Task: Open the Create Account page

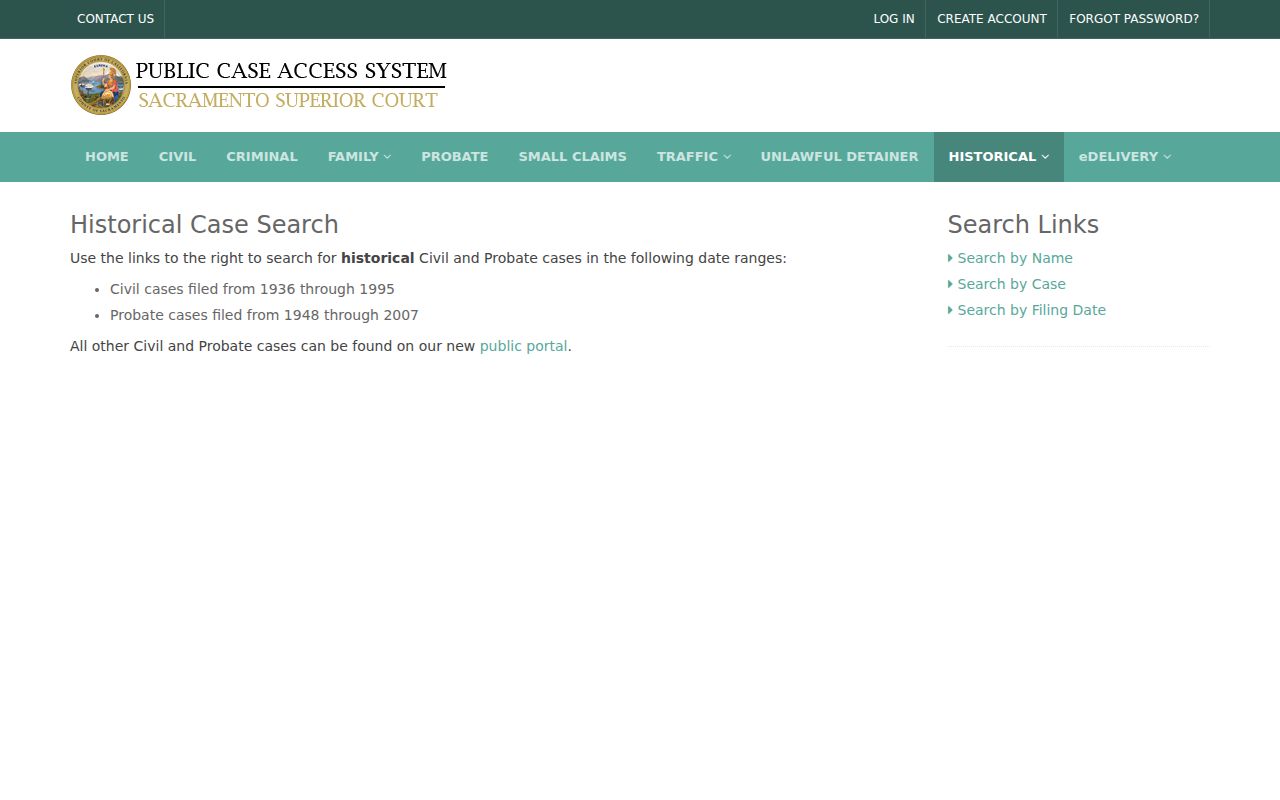Action: point(991,19)
